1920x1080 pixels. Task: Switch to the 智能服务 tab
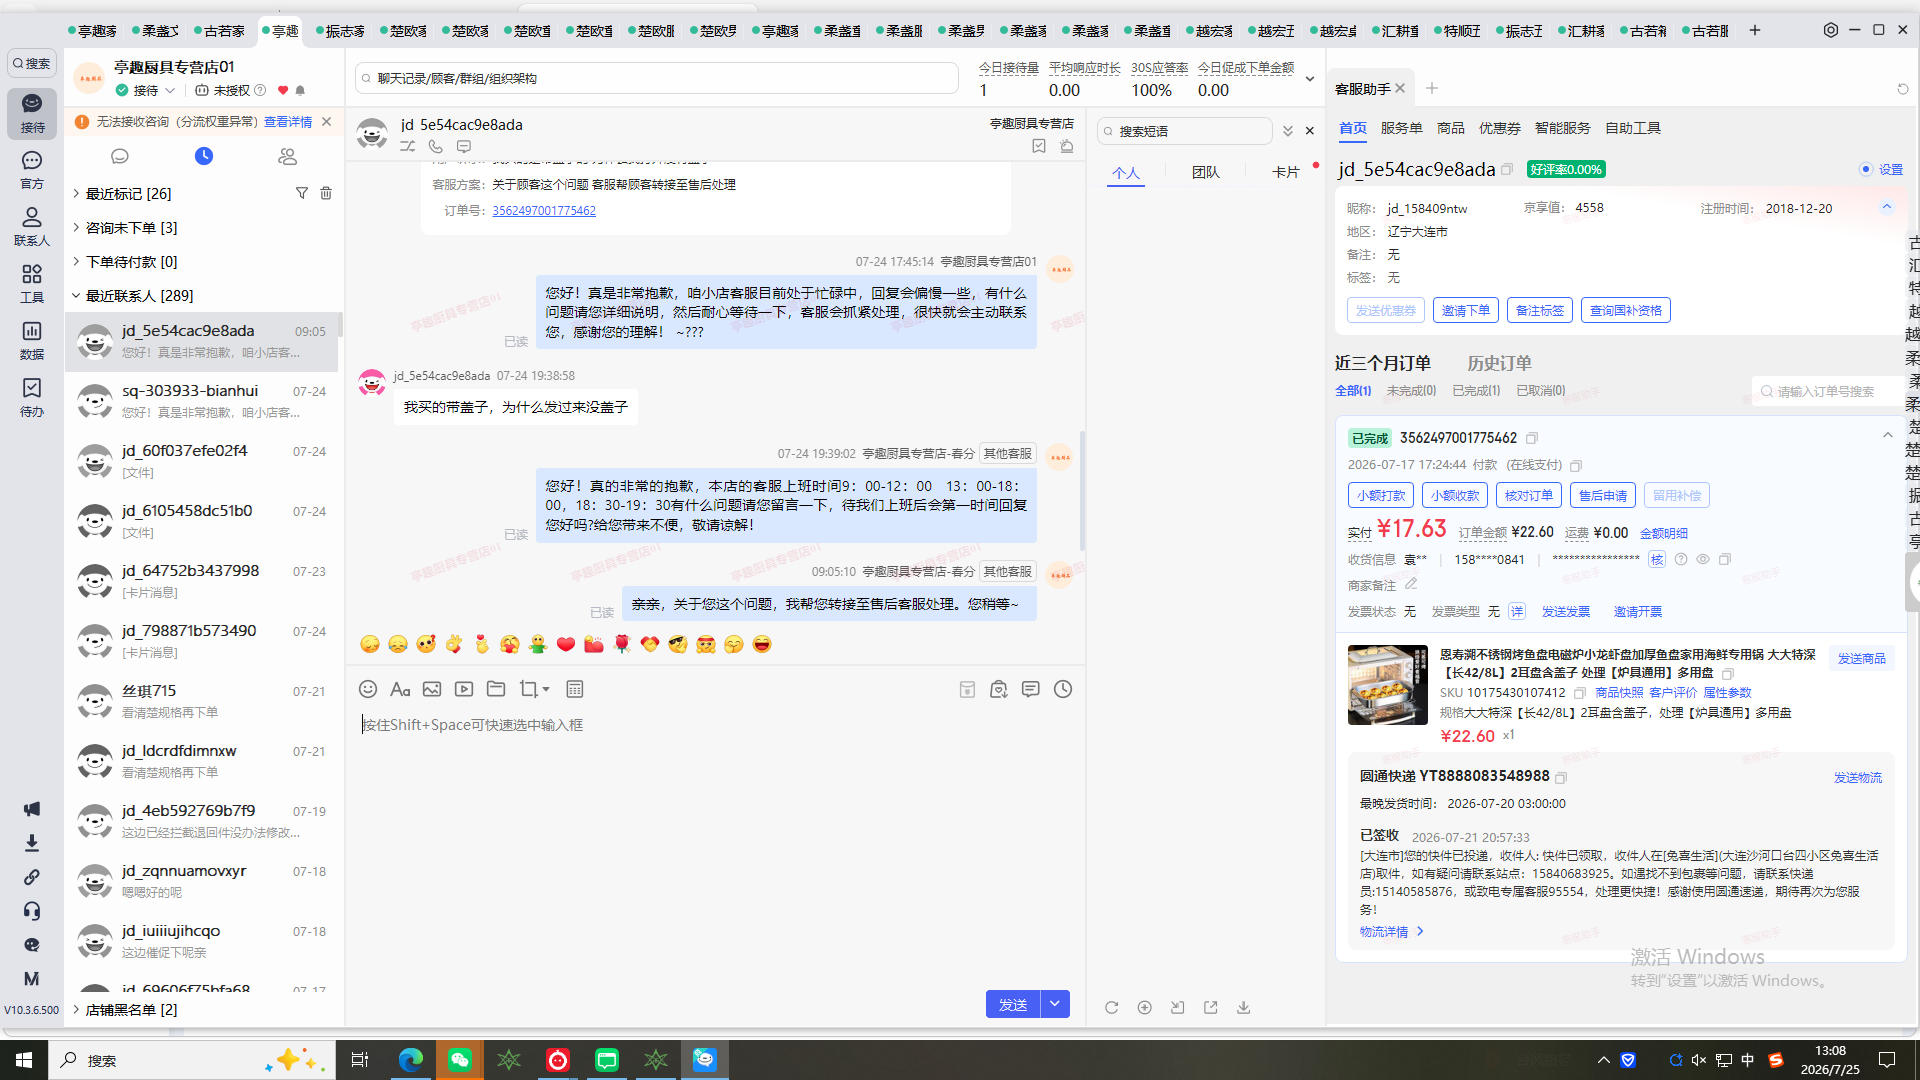click(1562, 128)
